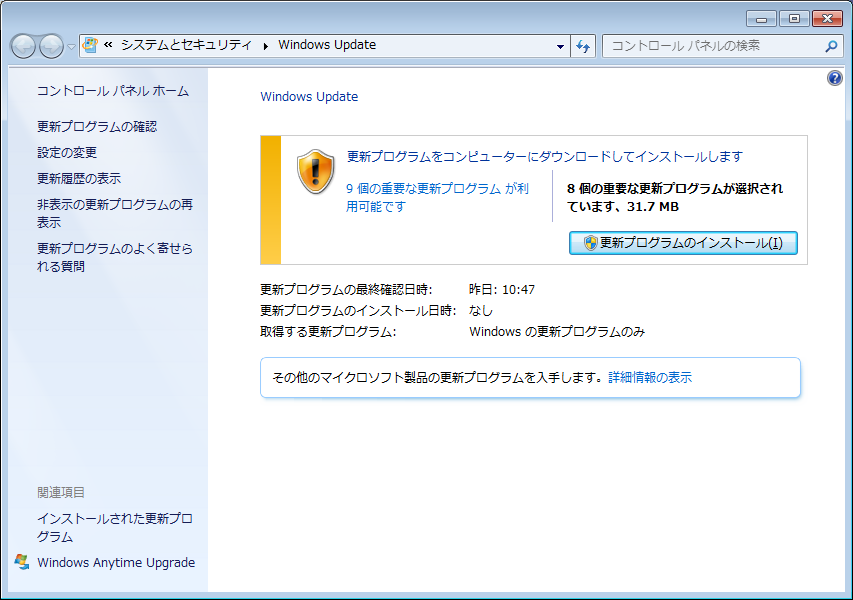Click the shield icon on the install button
853x600 pixels.
(590, 243)
